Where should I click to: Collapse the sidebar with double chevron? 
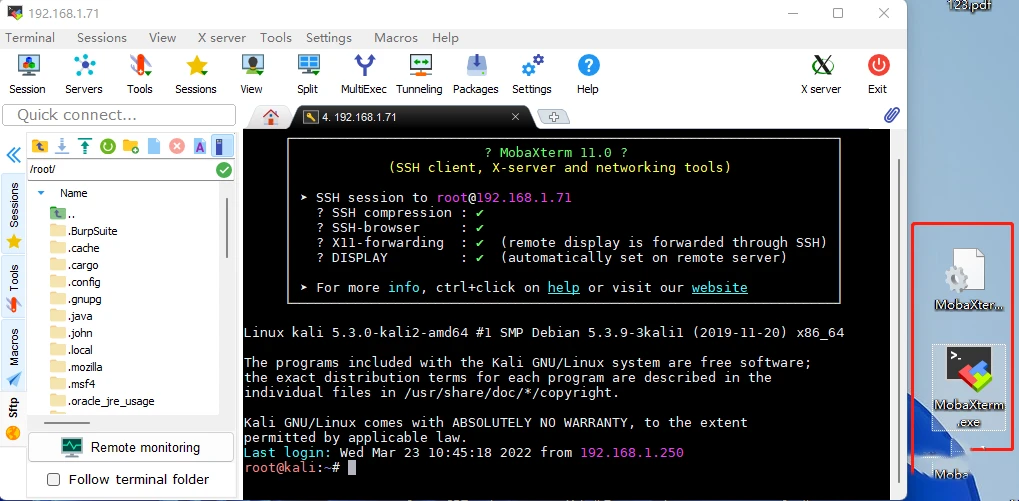coord(14,155)
